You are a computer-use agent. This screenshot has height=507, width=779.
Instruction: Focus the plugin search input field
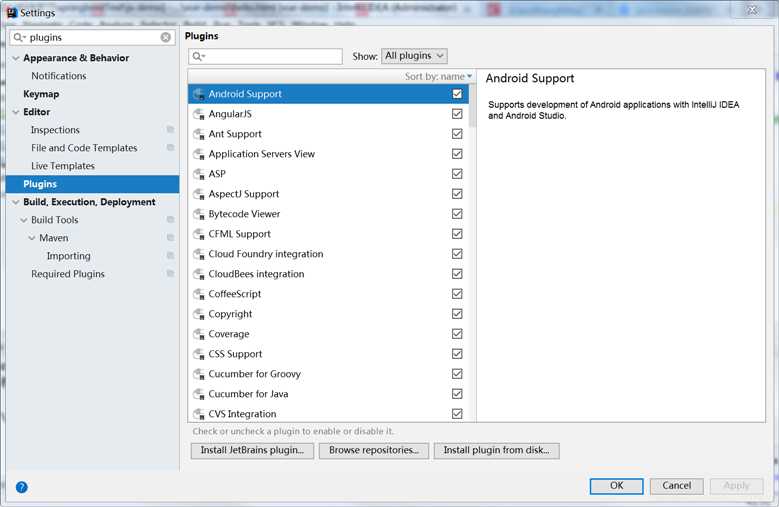pos(265,56)
